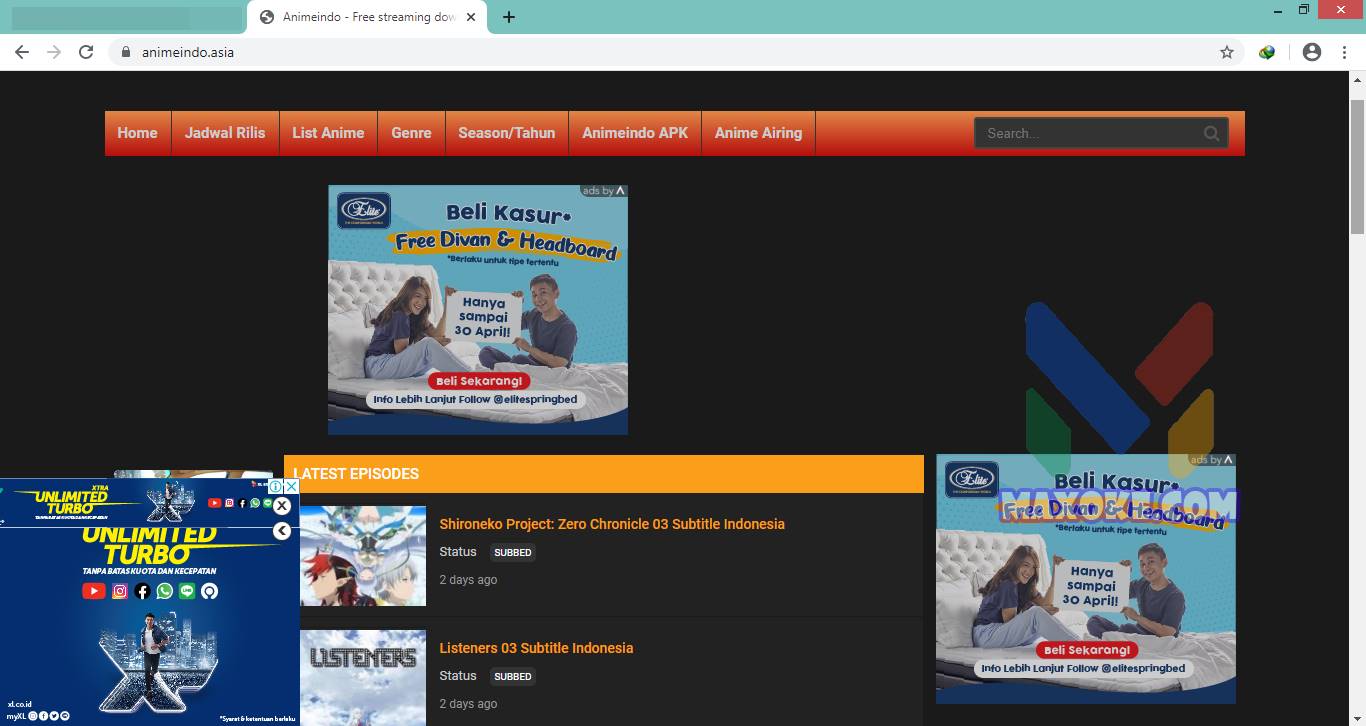Image resolution: width=1366 pixels, height=726 pixels.
Task: Open the List Anime page
Action: pyautogui.click(x=328, y=133)
